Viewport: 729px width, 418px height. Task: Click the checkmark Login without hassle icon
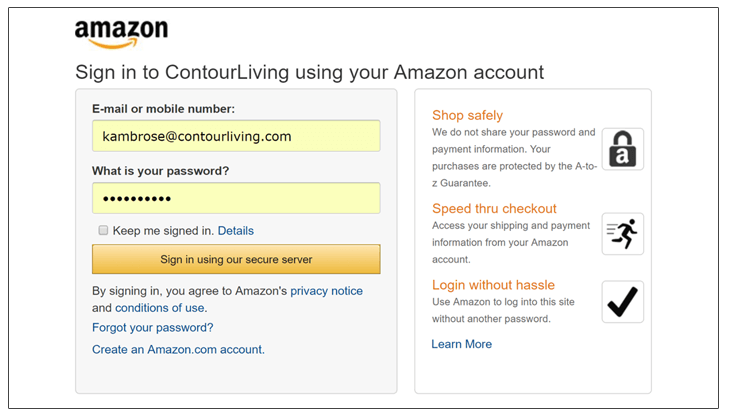click(622, 302)
